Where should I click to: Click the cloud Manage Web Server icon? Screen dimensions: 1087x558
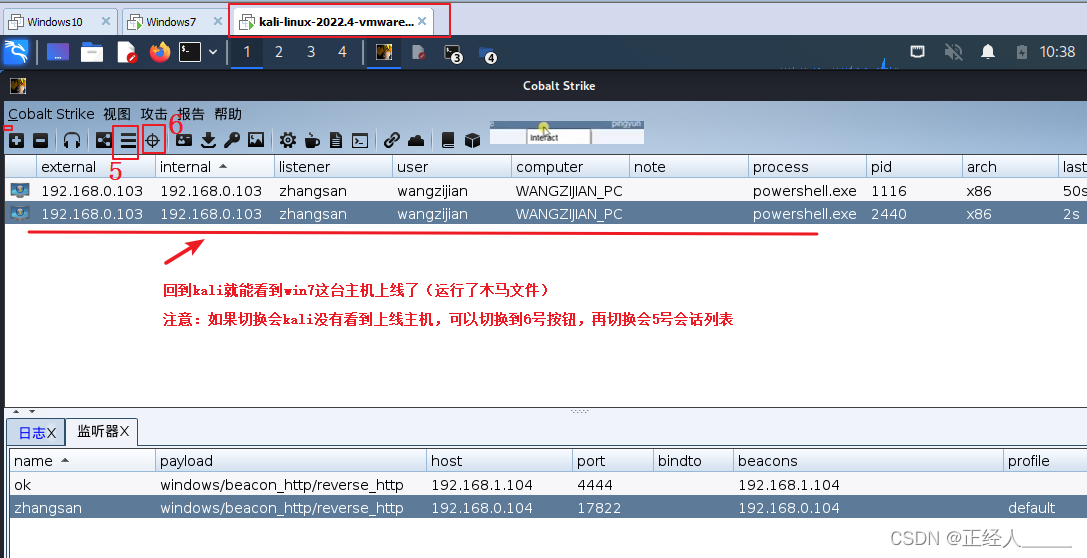tap(416, 141)
